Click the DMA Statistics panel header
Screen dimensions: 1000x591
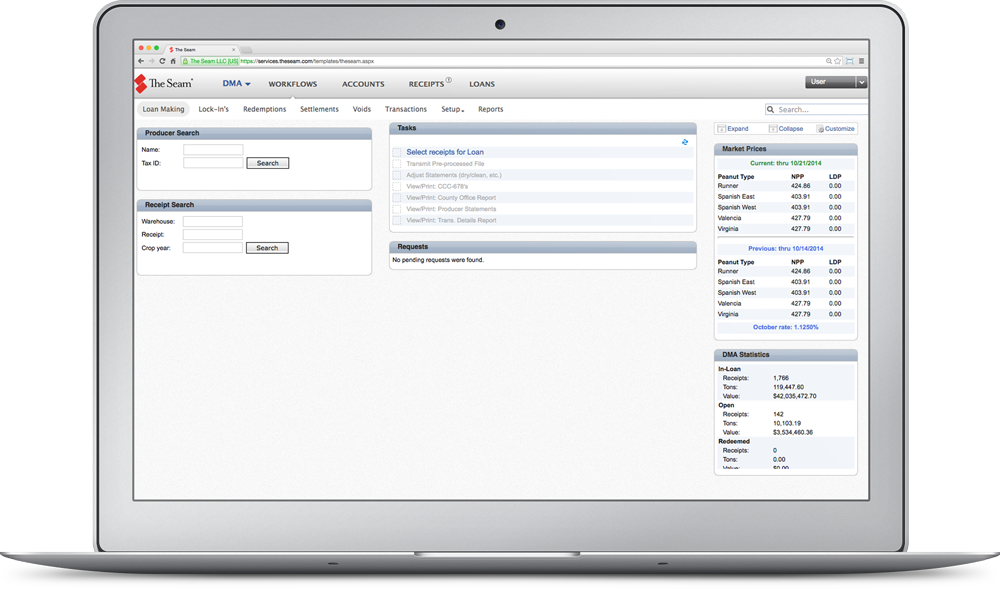786,354
